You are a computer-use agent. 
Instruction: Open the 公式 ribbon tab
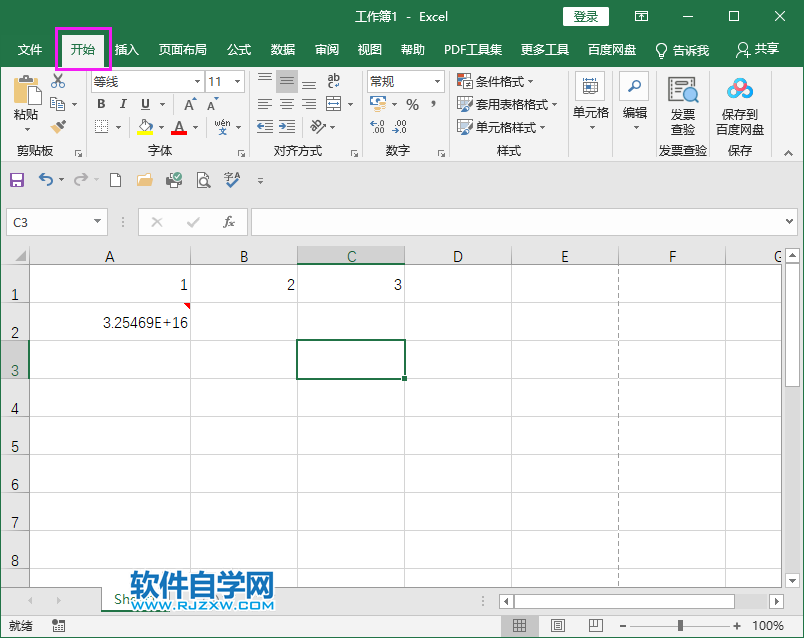pos(238,48)
